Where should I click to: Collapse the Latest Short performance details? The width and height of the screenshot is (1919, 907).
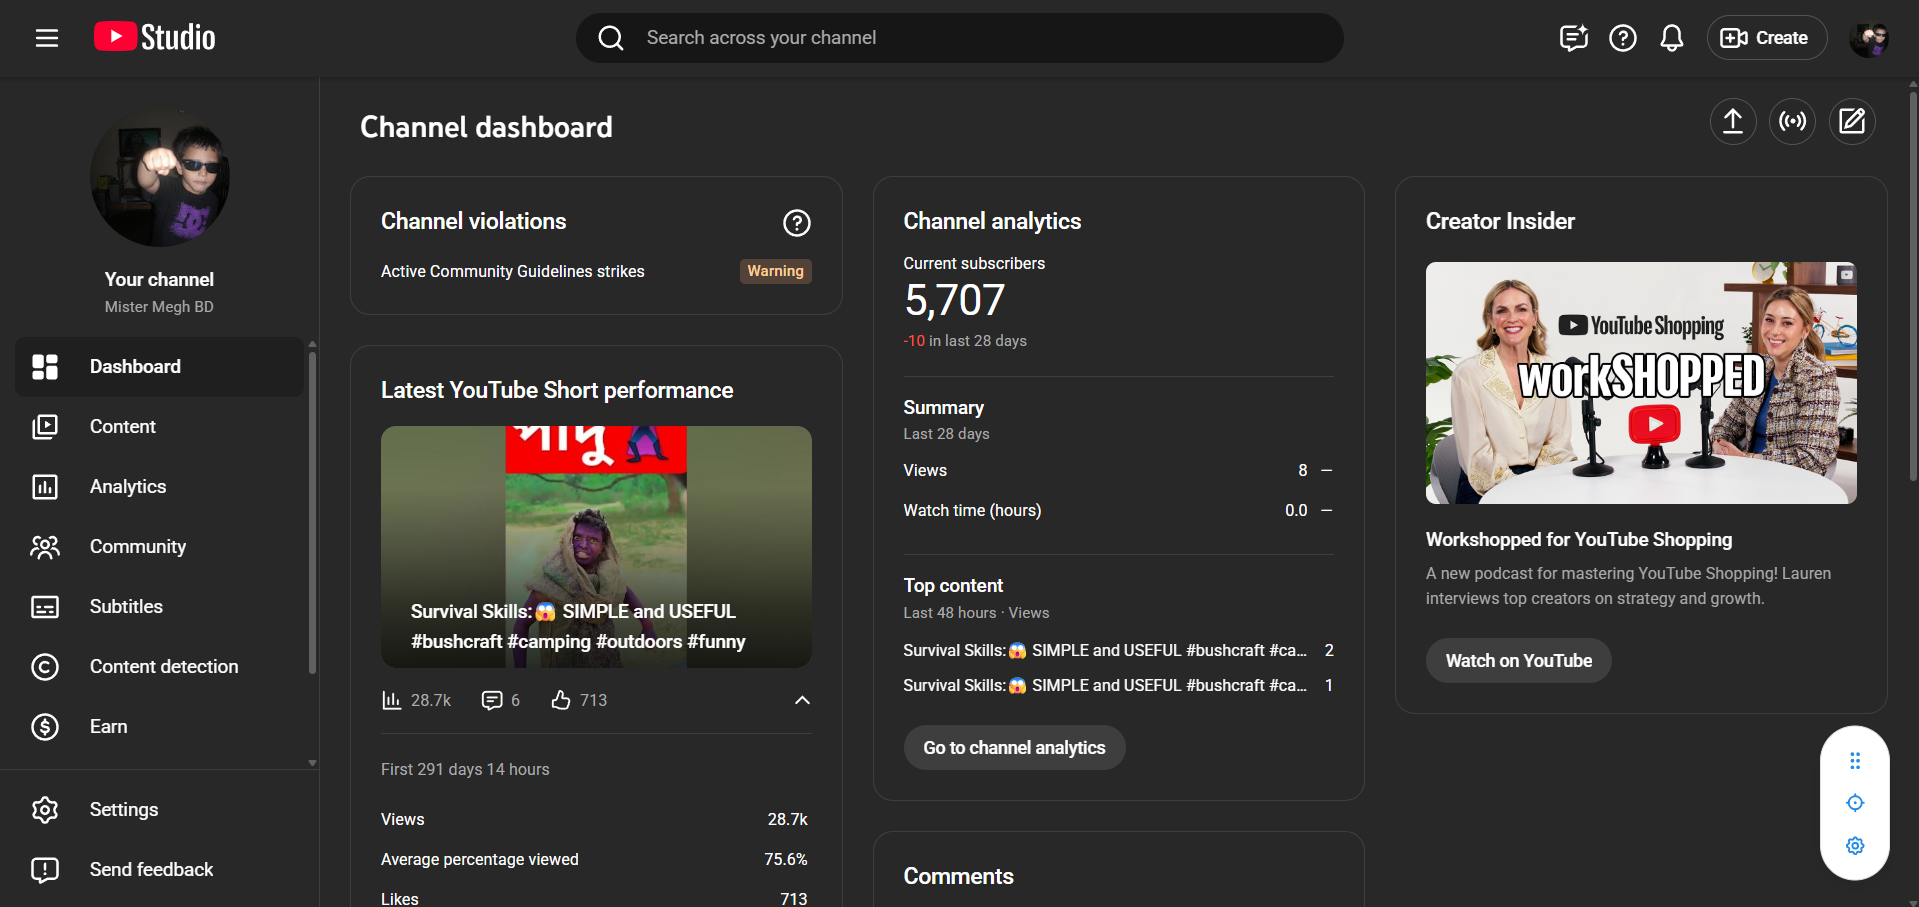click(x=802, y=700)
